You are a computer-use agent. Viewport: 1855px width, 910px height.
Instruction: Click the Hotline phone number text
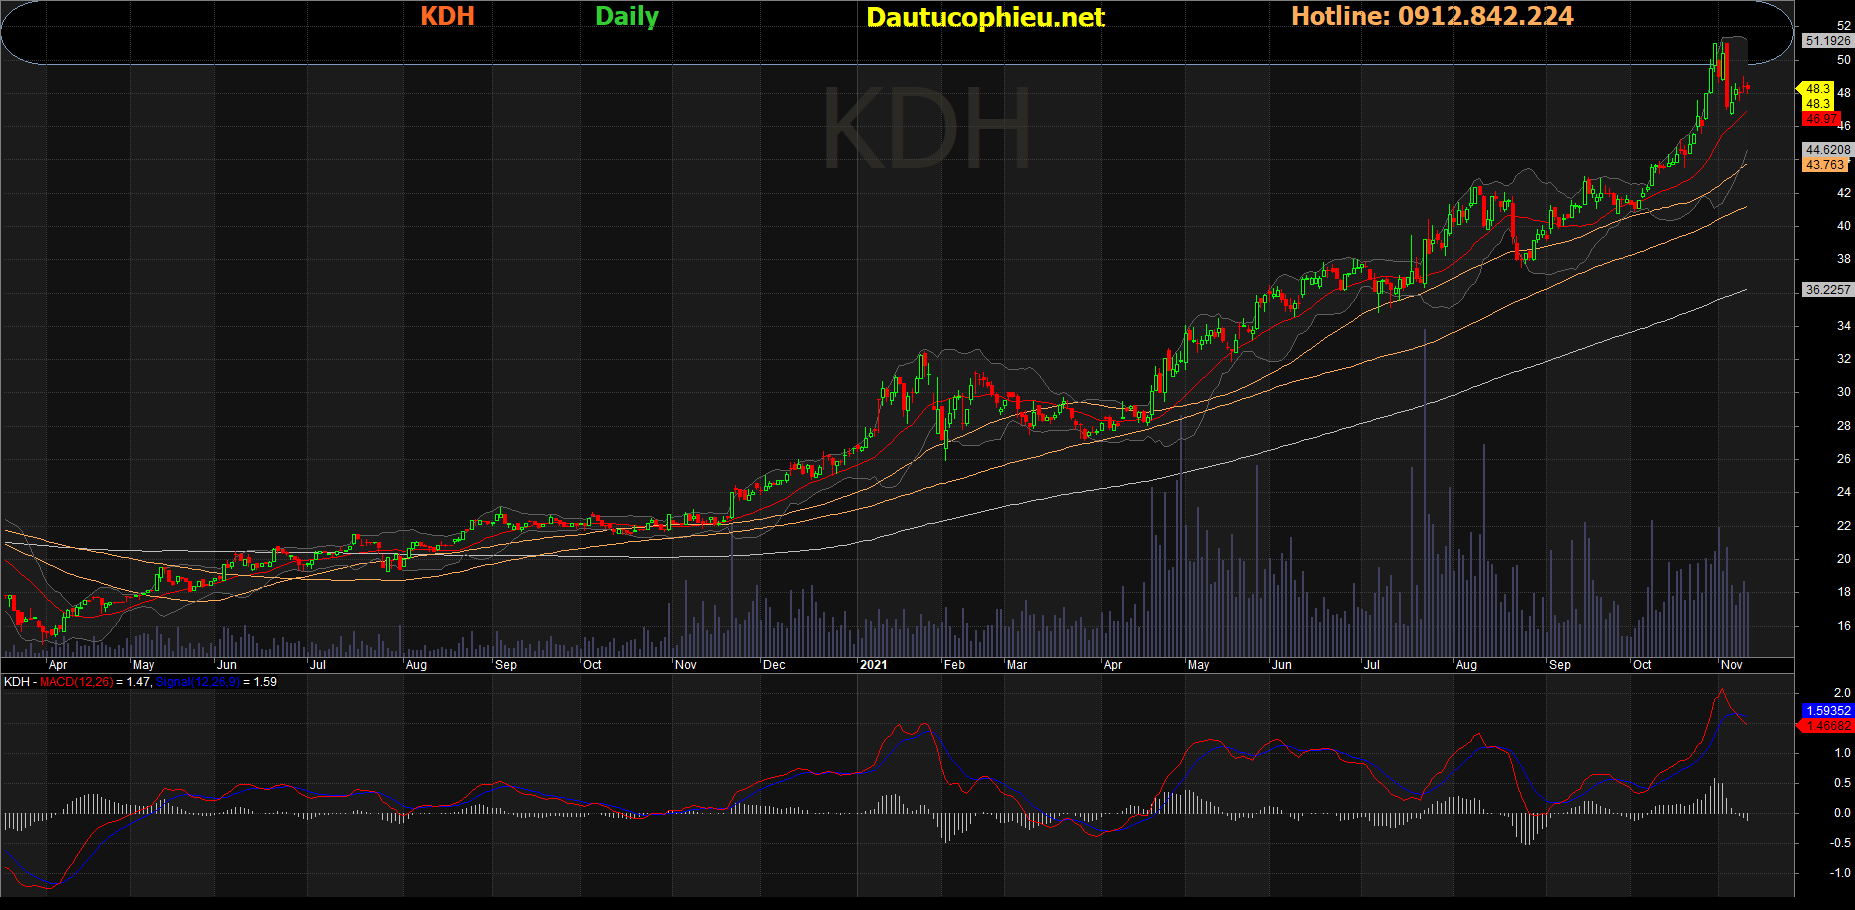(x=1432, y=16)
